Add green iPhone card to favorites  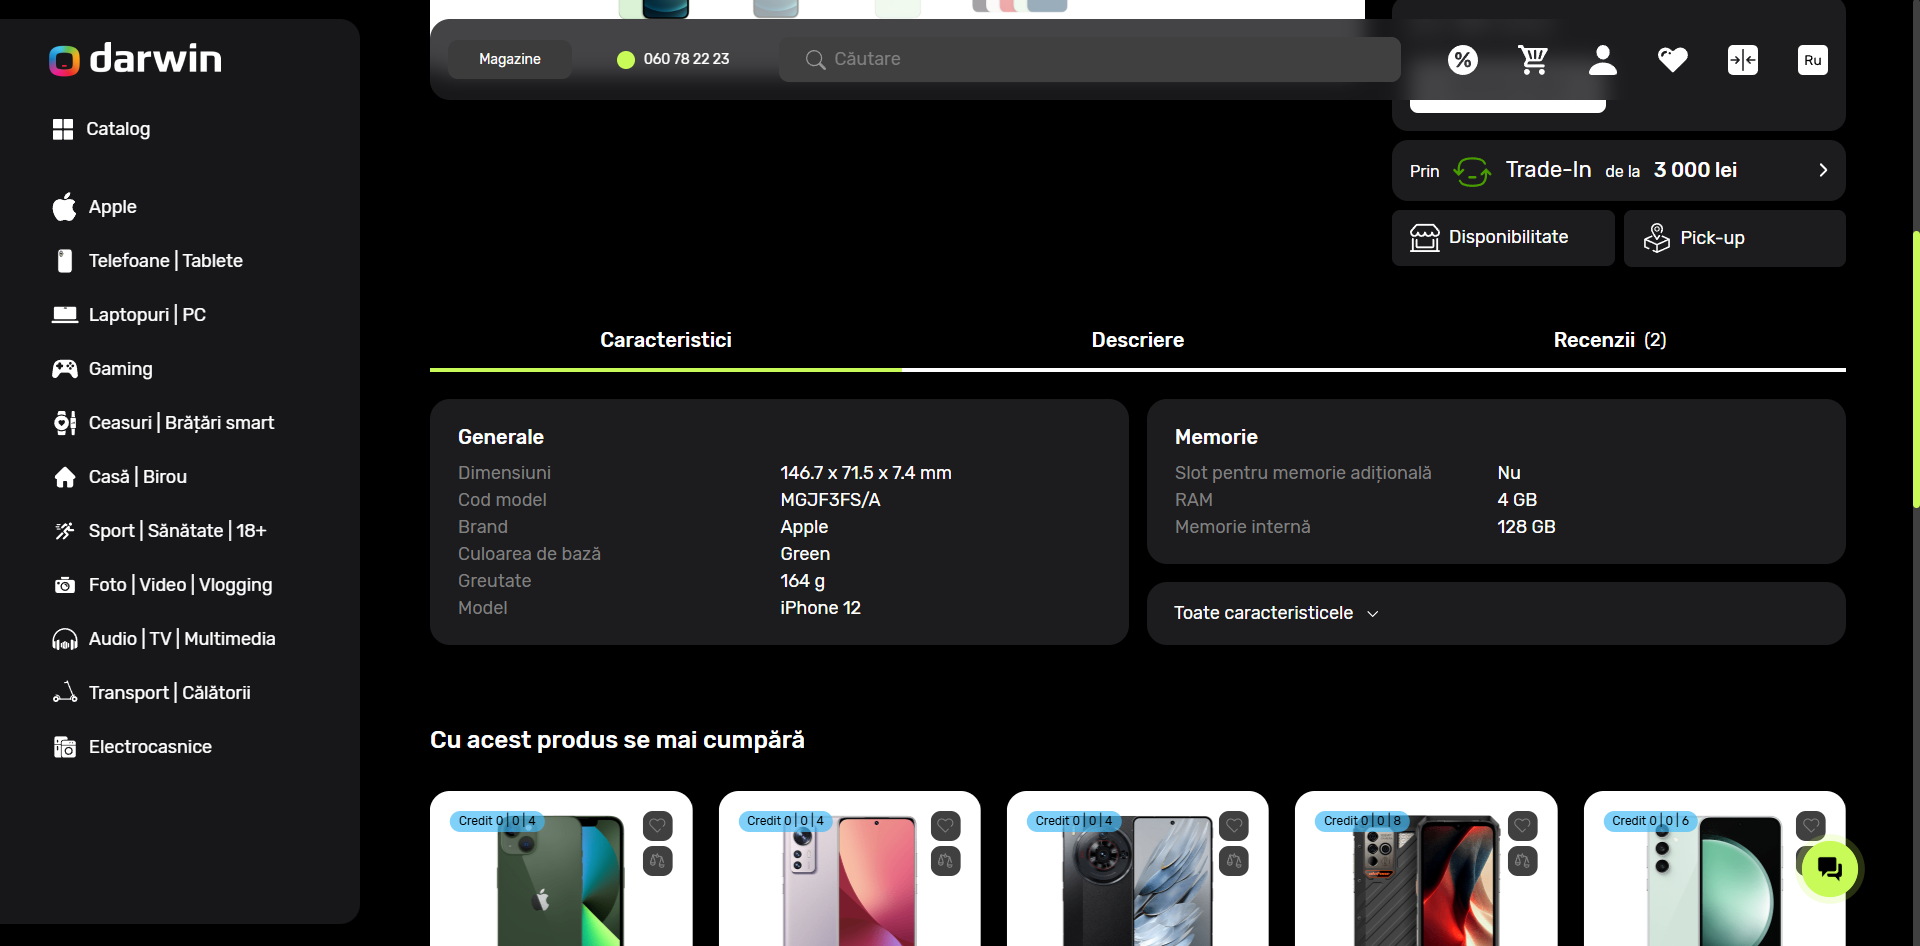point(657,826)
